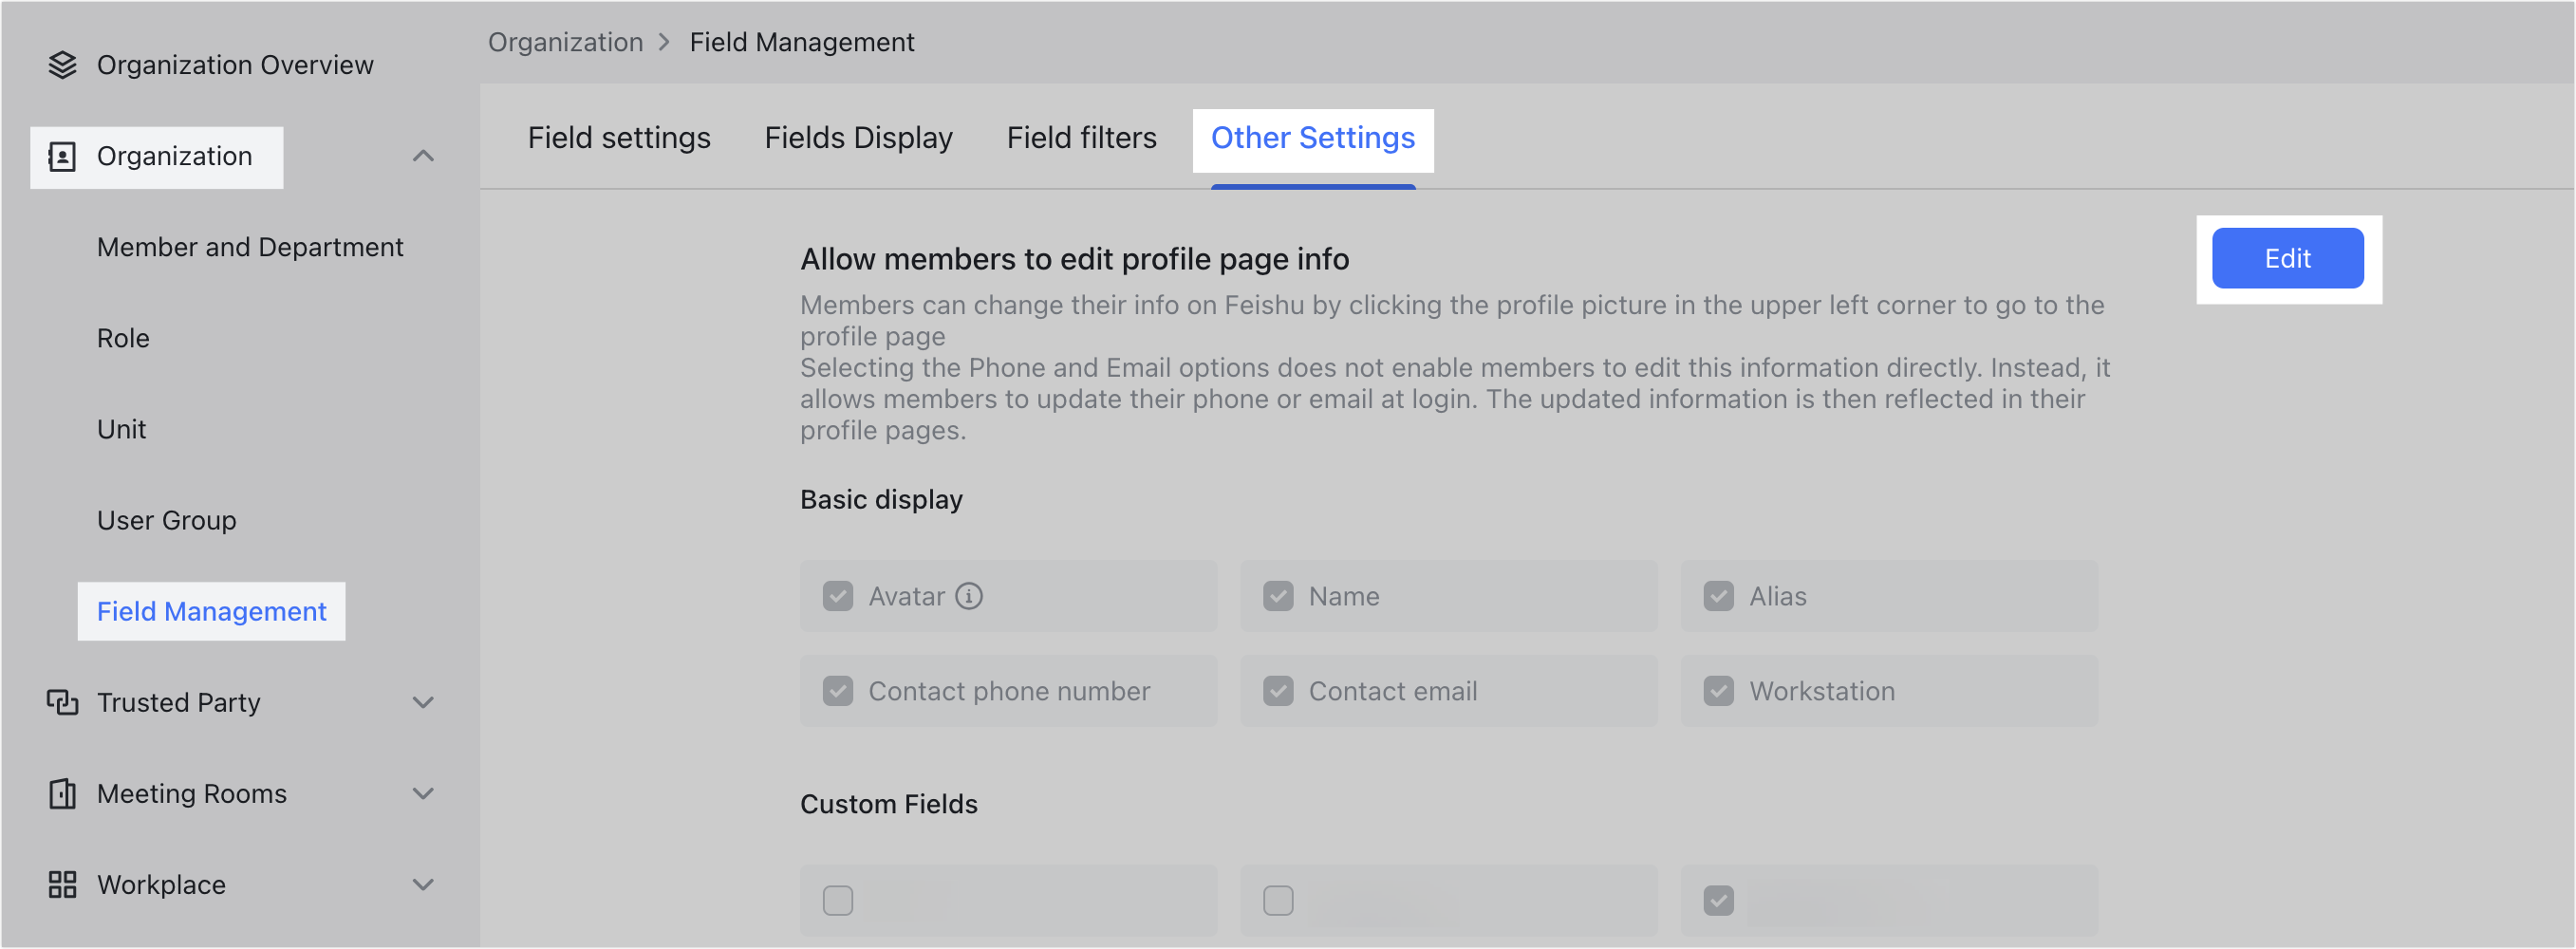
Task: Click the Organization breadcrumb link
Action: [565, 41]
